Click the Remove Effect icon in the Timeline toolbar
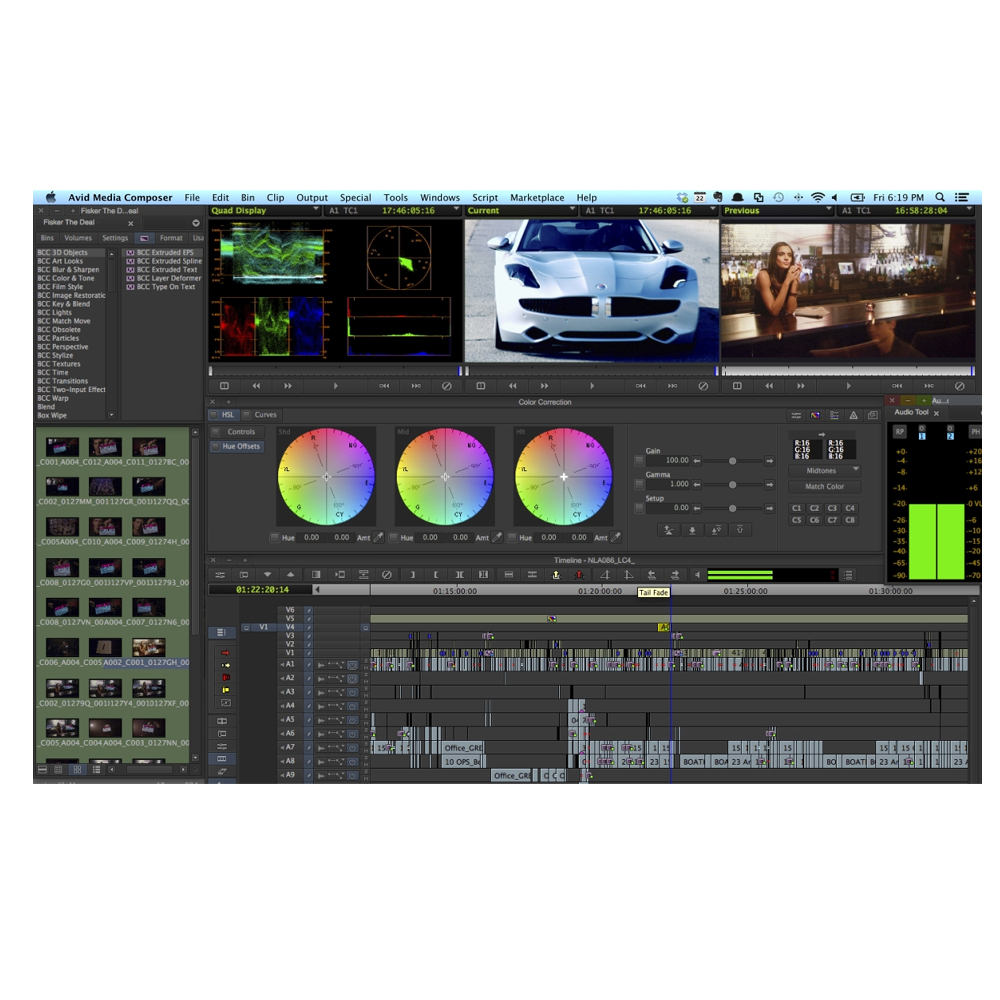The image size is (1000, 1000). [386, 575]
